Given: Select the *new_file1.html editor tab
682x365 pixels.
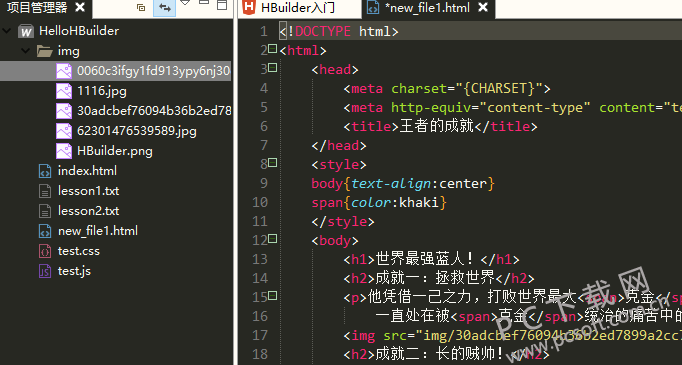Looking at the screenshot, I should [428, 8].
